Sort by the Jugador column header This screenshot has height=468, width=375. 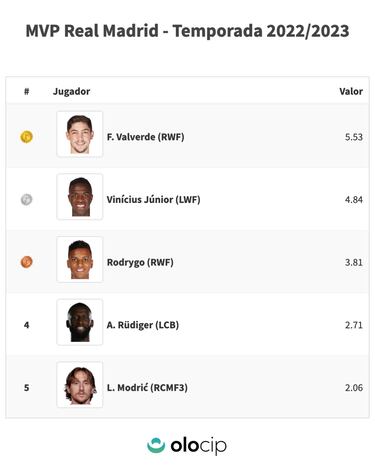71,91
